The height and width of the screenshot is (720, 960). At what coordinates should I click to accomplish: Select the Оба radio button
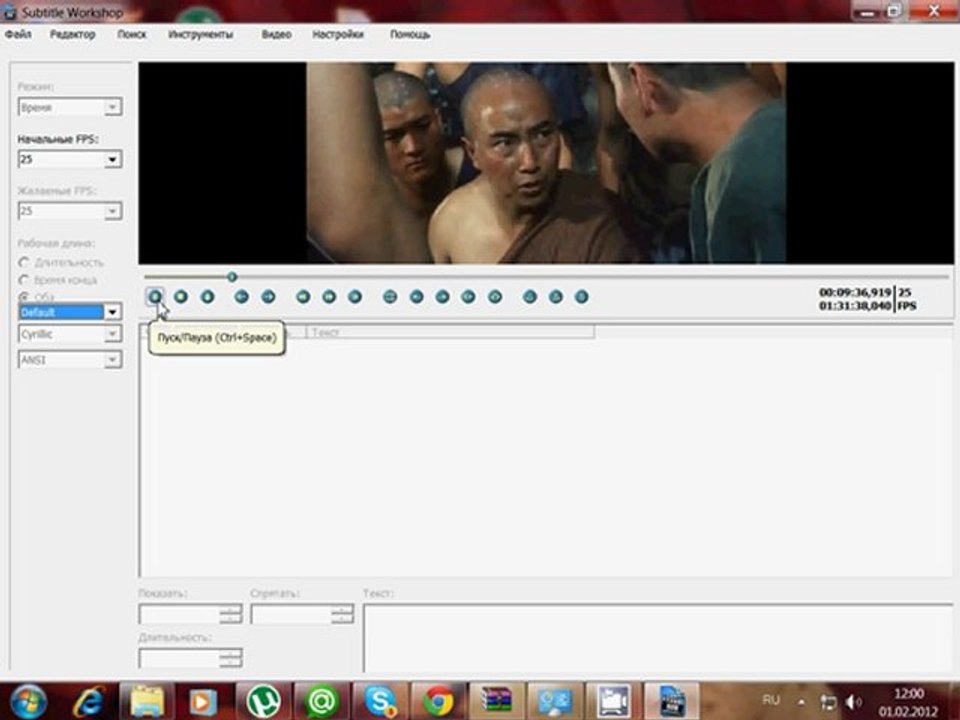click(x=24, y=297)
